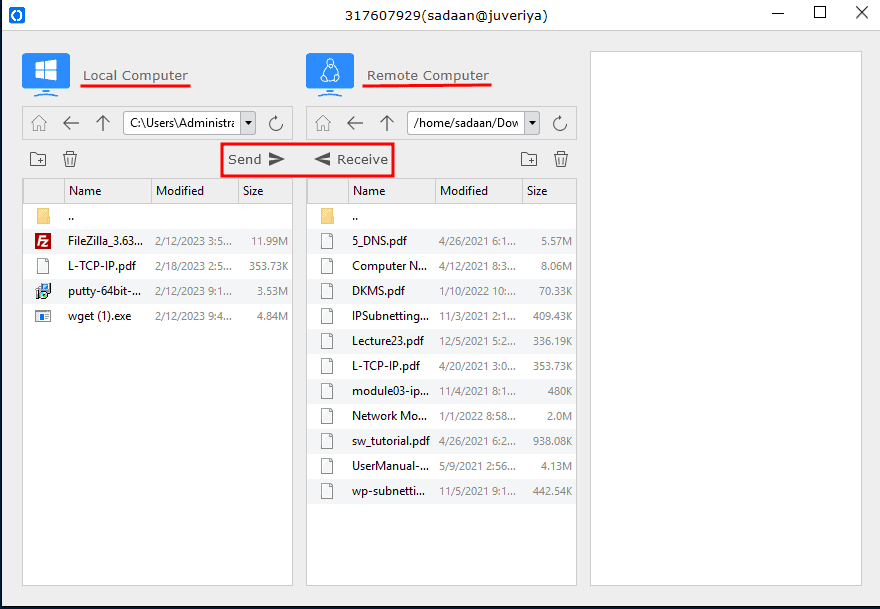Click the app icon in the title bar
The width and height of the screenshot is (880, 609).
pyautogui.click(x=17, y=14)
